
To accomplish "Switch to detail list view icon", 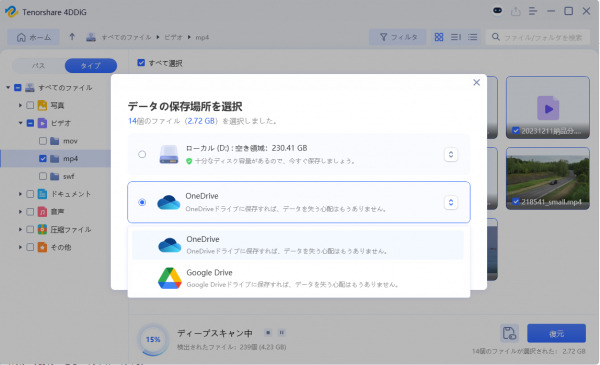I will tap(456, 37).
